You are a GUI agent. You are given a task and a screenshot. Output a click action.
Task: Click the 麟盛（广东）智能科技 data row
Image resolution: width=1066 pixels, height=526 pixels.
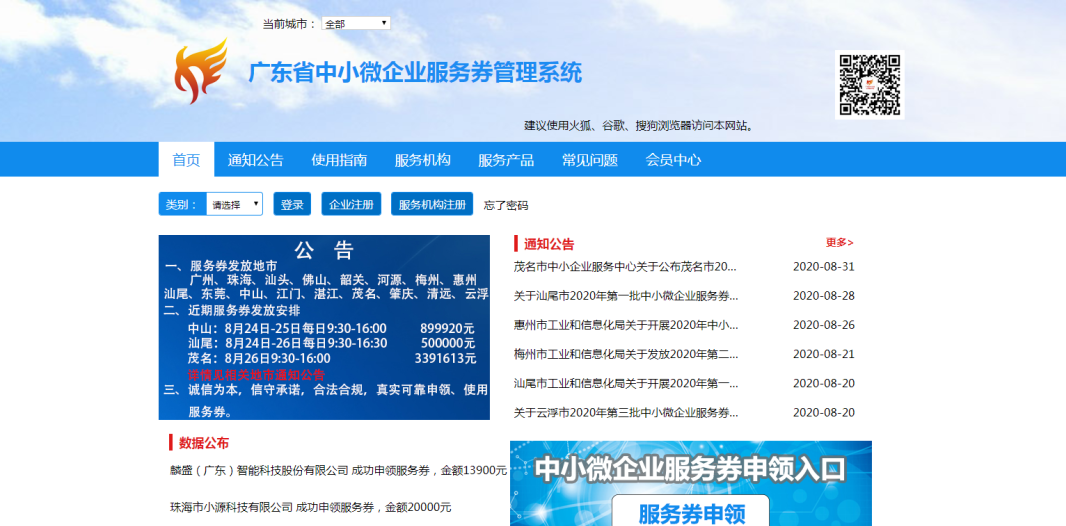pos(339,470)
